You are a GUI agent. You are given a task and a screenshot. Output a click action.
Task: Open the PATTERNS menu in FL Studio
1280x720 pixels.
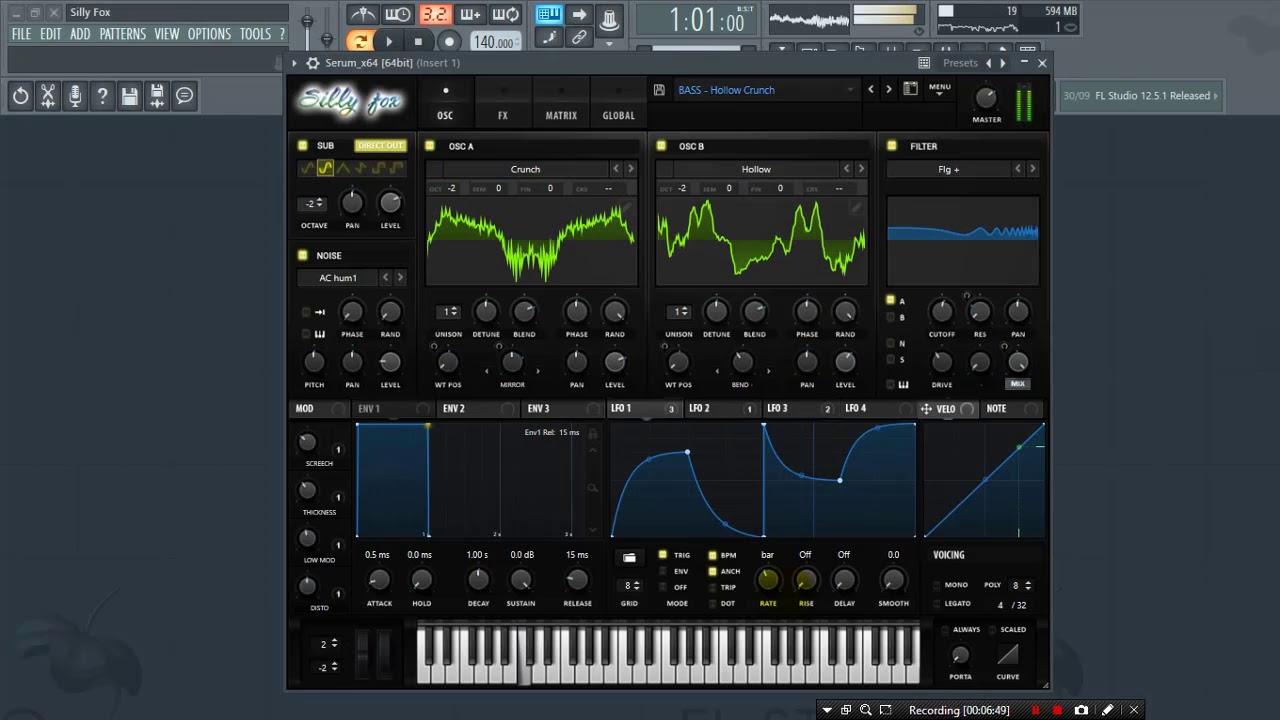[123, 34]
